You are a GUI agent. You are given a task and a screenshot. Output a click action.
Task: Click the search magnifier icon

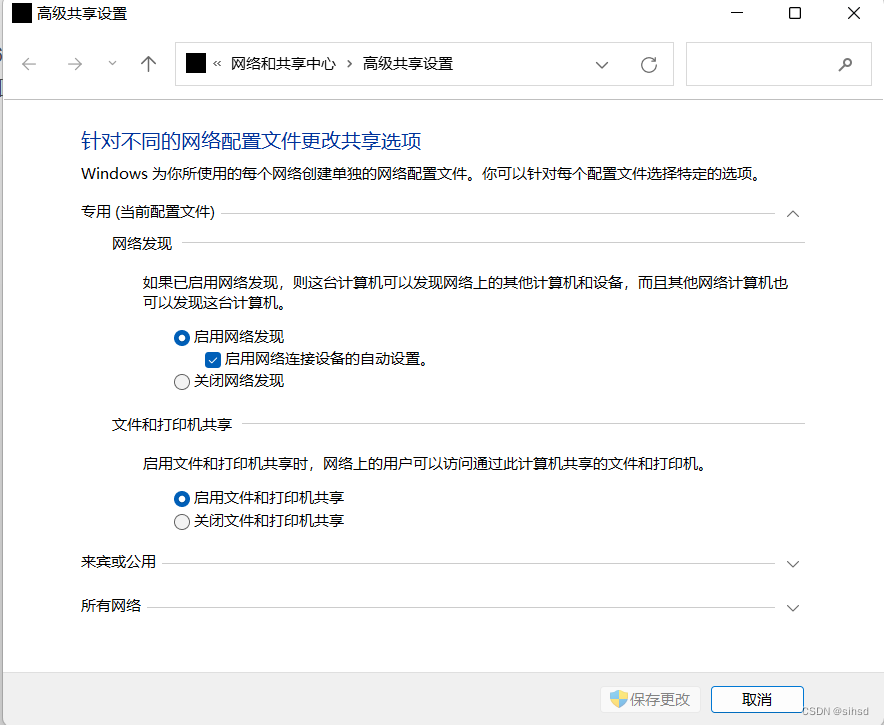click(x=845, y=64)
